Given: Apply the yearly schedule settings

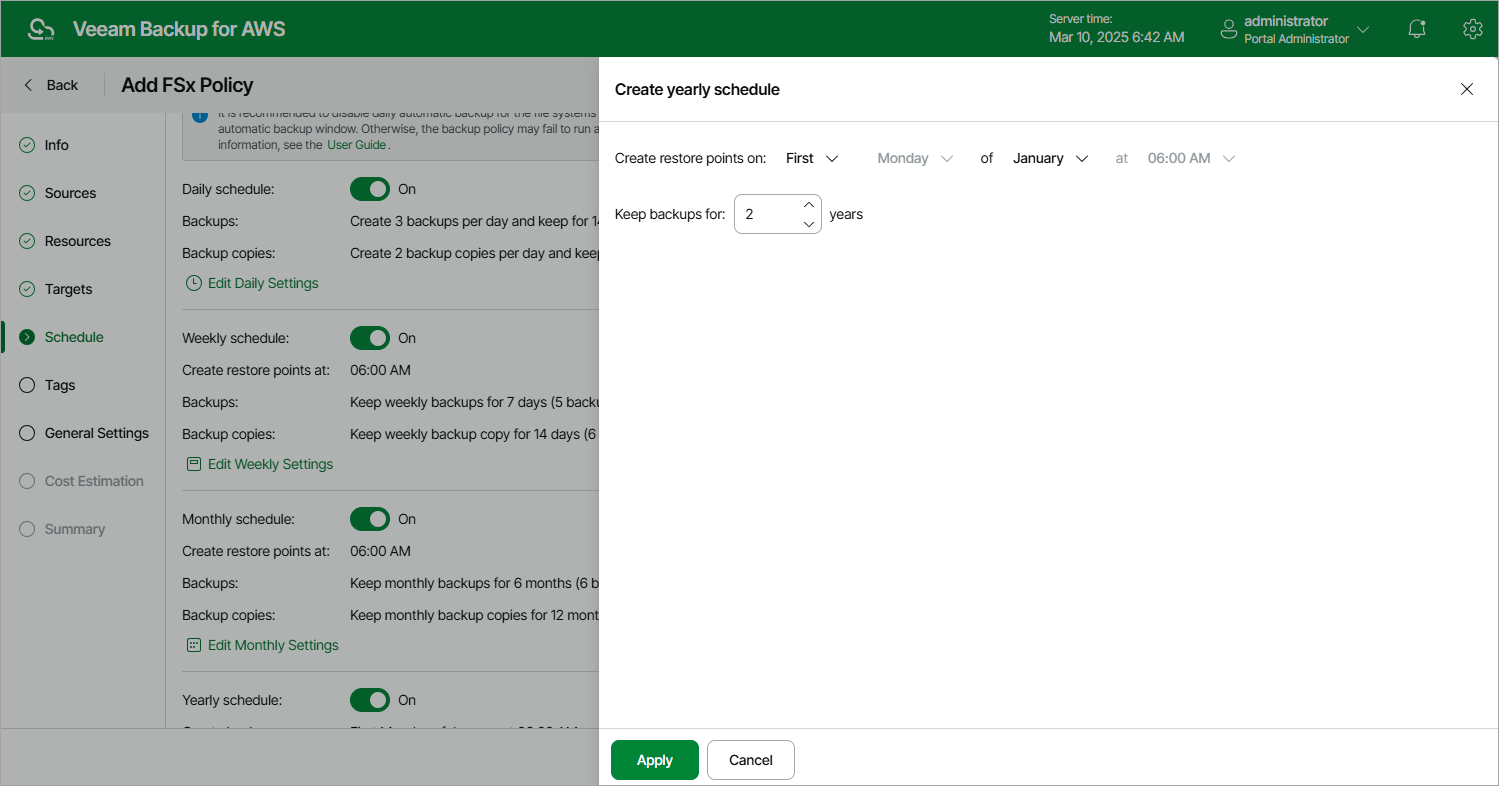Looking at the screenshot, I should click(x=654, y=760).
